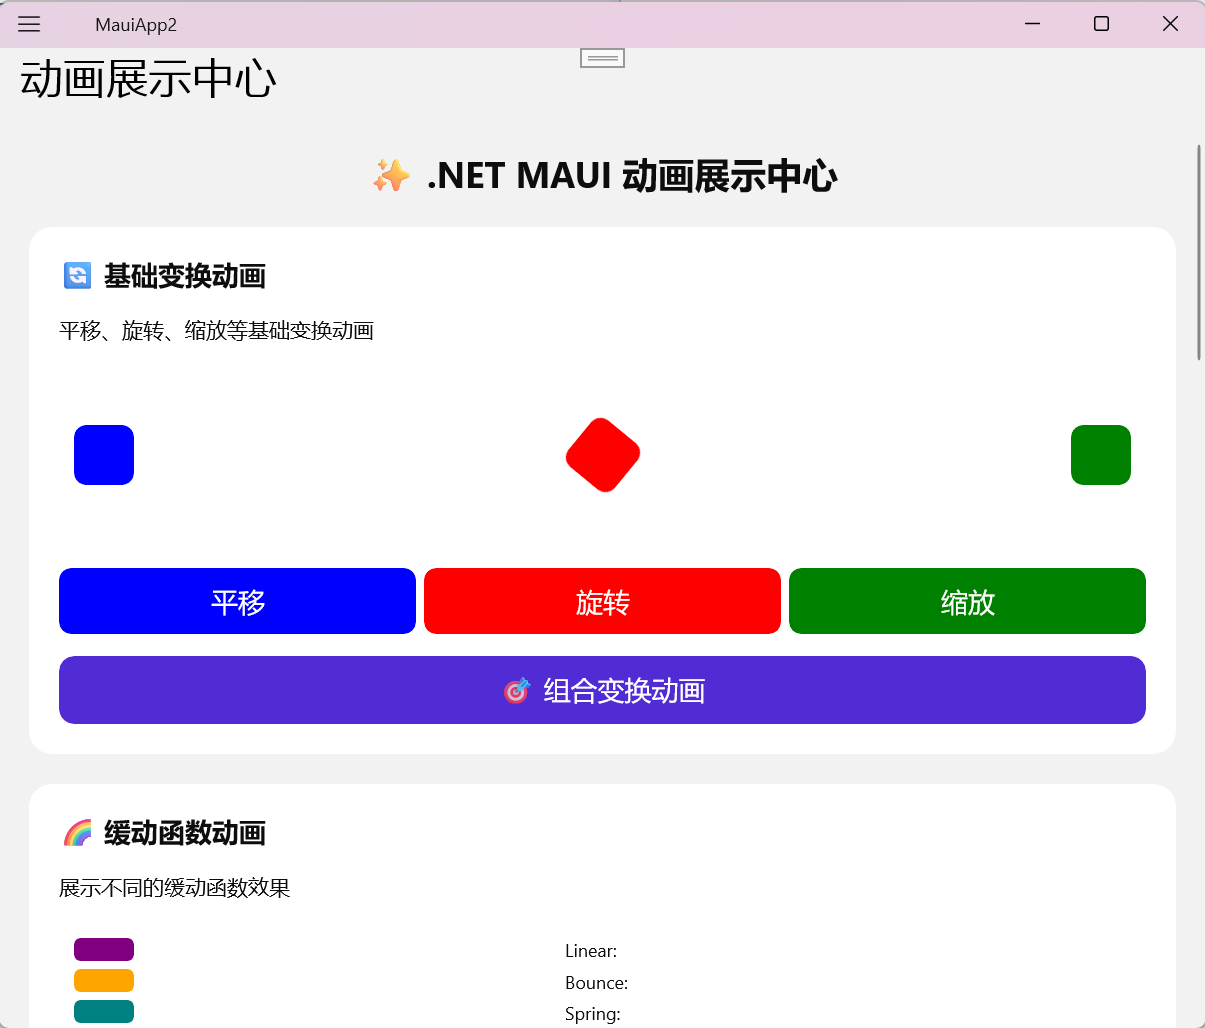Viewport: 1205px width, 1028px height.
Task: Click the 平移、旋转、缩放等基础变换动画 description
Action: [217, 331]
